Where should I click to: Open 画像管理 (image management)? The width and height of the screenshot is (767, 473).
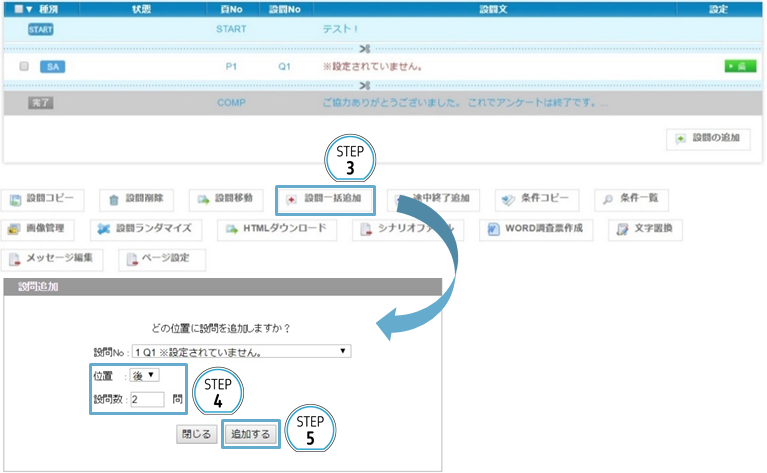40,229
